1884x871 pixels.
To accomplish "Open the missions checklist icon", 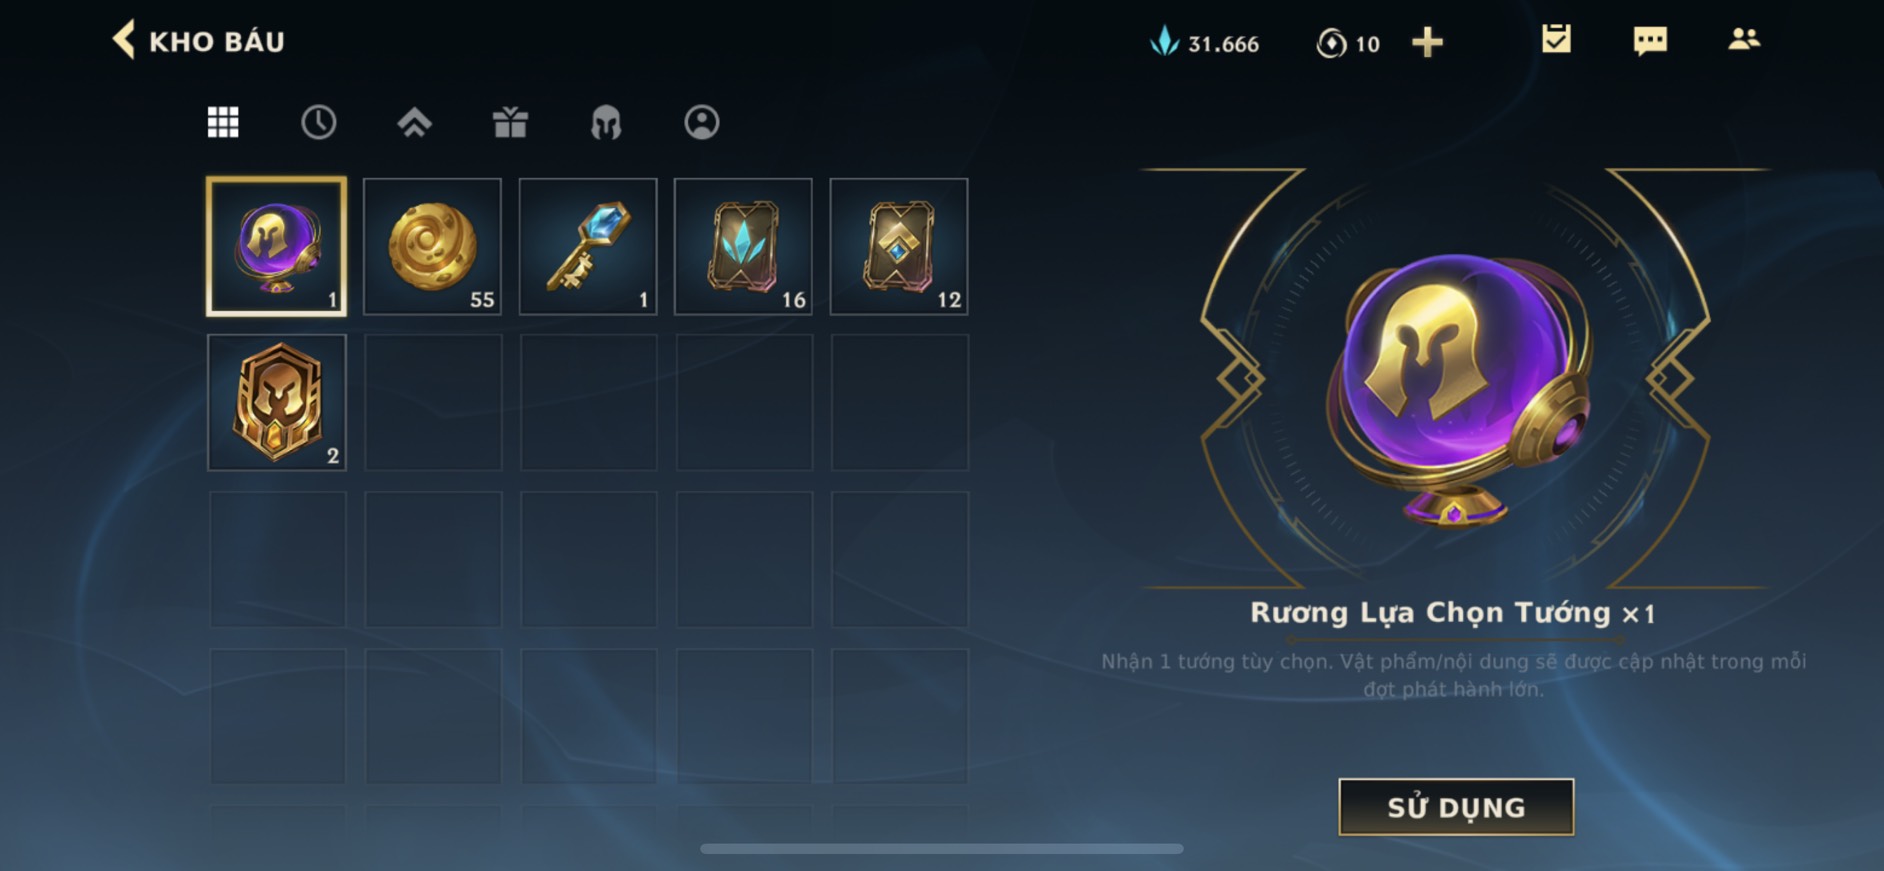I will click(x=1556, y=39).
